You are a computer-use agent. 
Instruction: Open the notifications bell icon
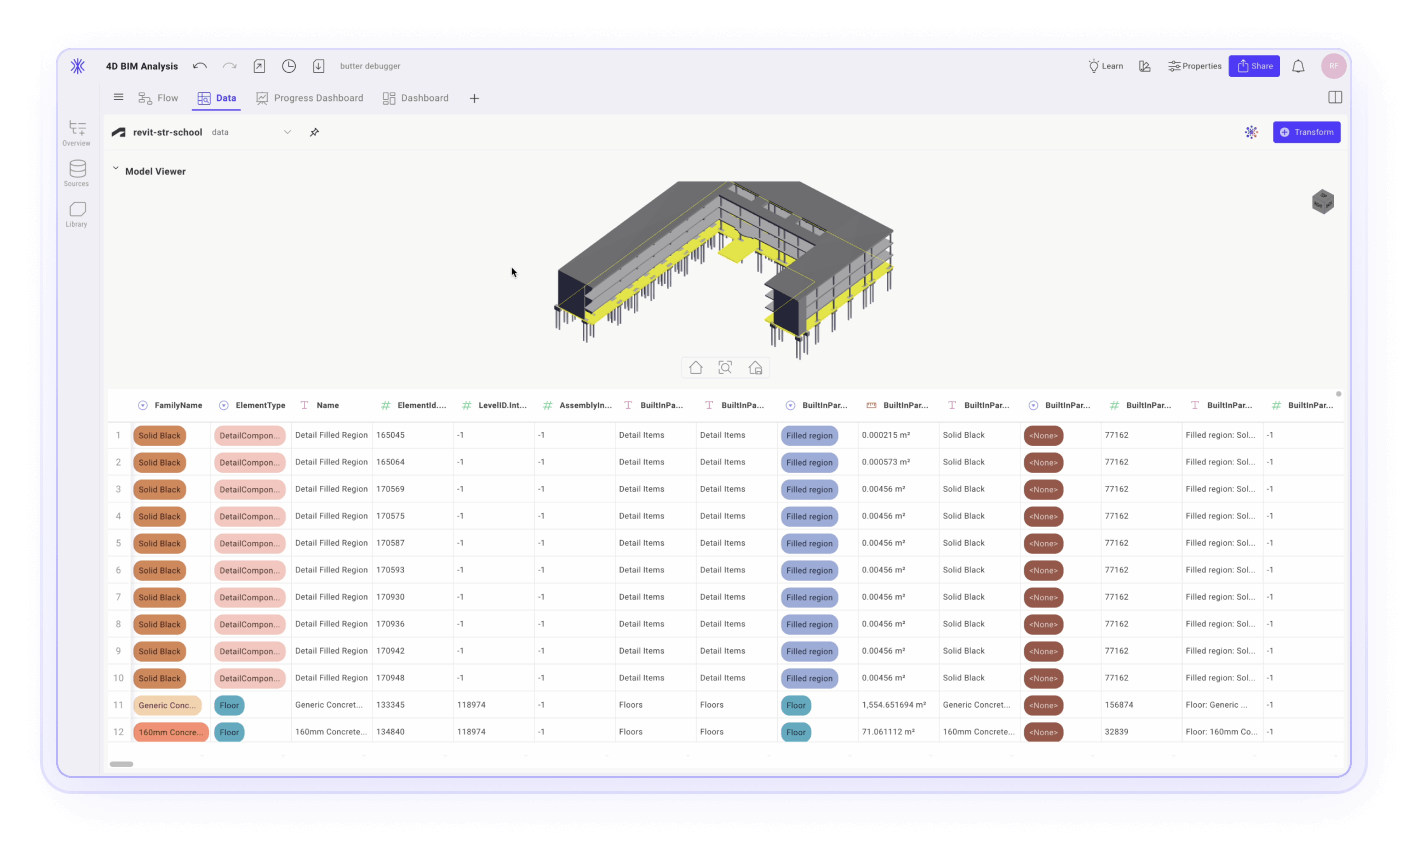point(1298,65)
